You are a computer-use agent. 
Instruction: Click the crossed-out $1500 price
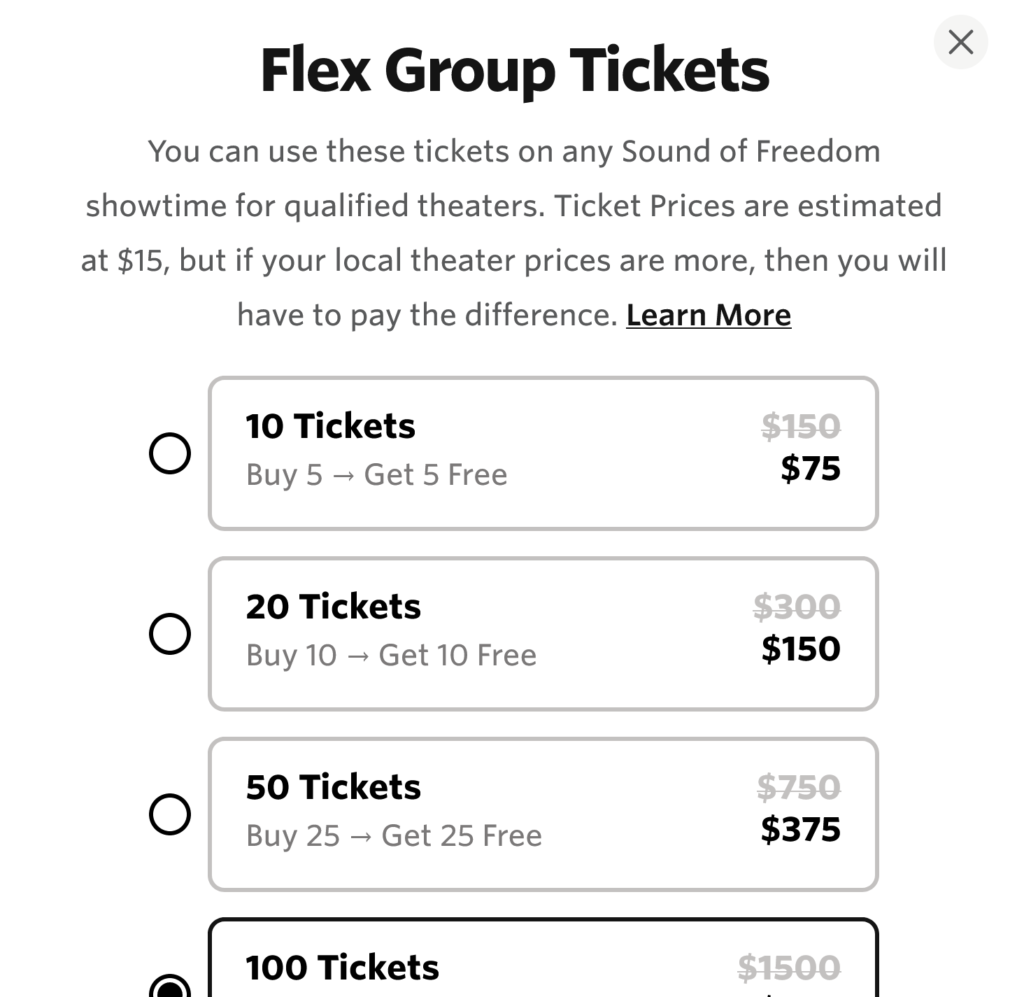point(789,967)
